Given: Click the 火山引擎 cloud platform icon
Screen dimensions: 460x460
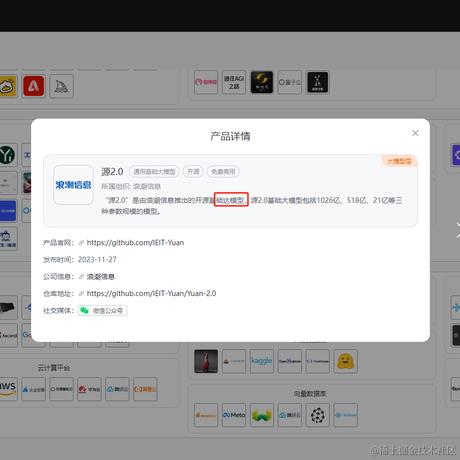Looking at the screenshot, I should [34, 389].
